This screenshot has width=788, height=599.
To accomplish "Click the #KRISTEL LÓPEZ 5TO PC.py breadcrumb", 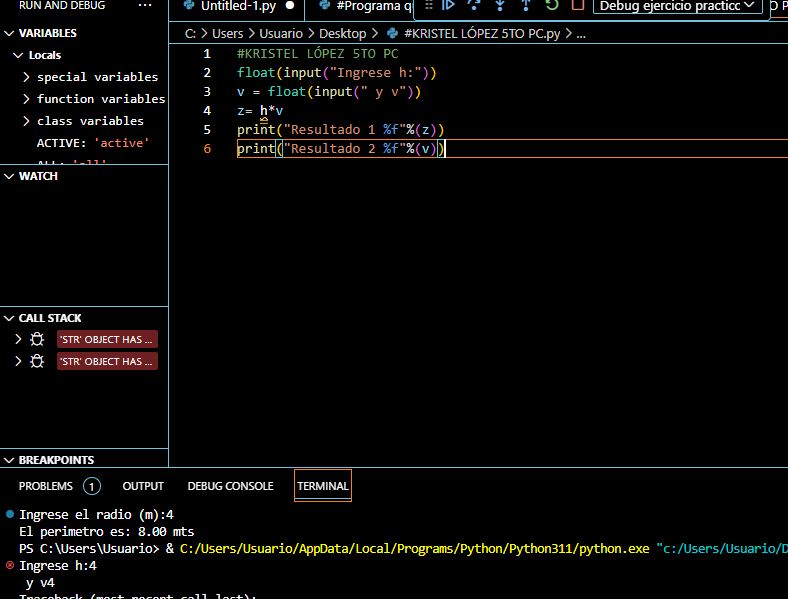I will 482,34.
